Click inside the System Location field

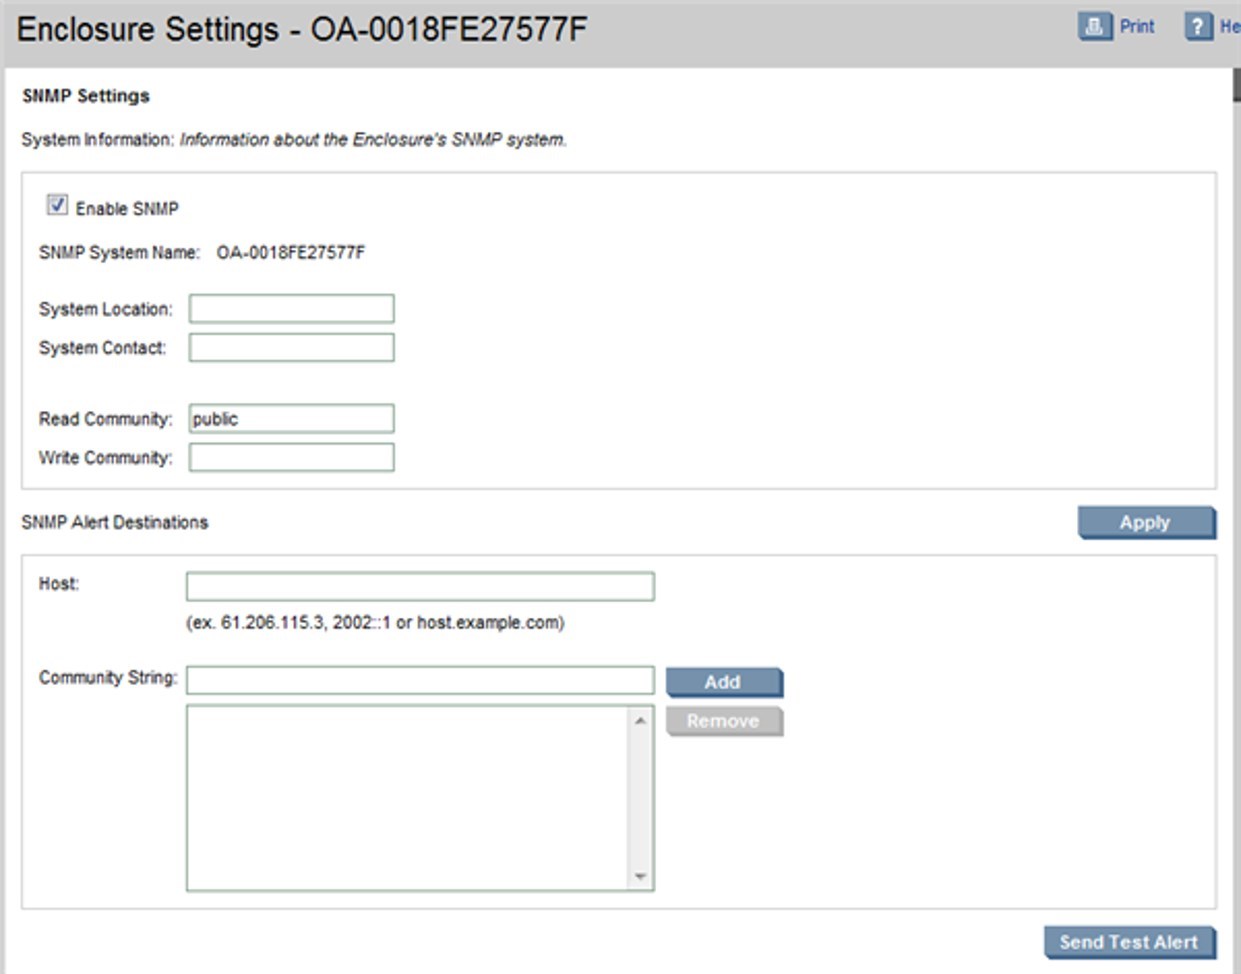(x=290, y=310)
